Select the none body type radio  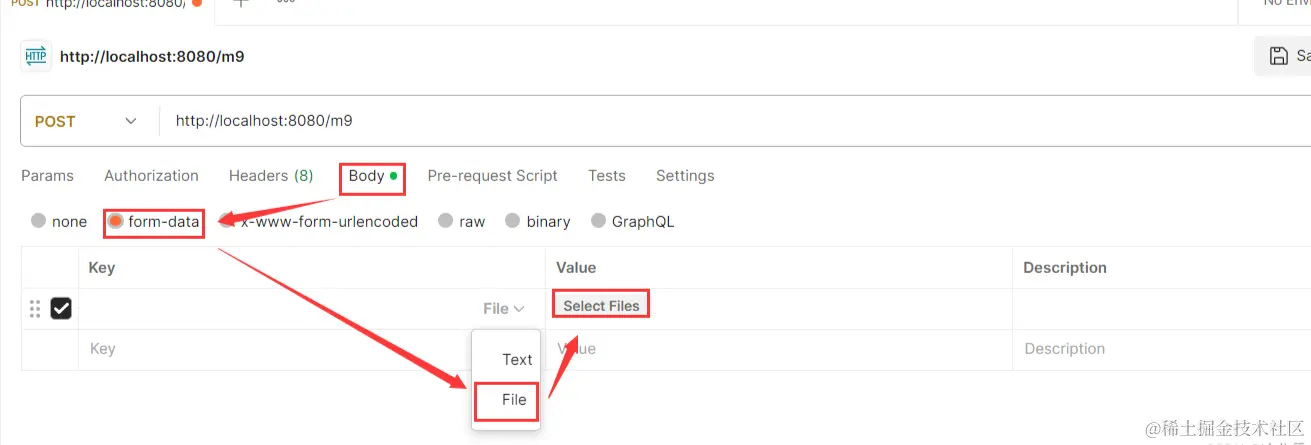39,221
